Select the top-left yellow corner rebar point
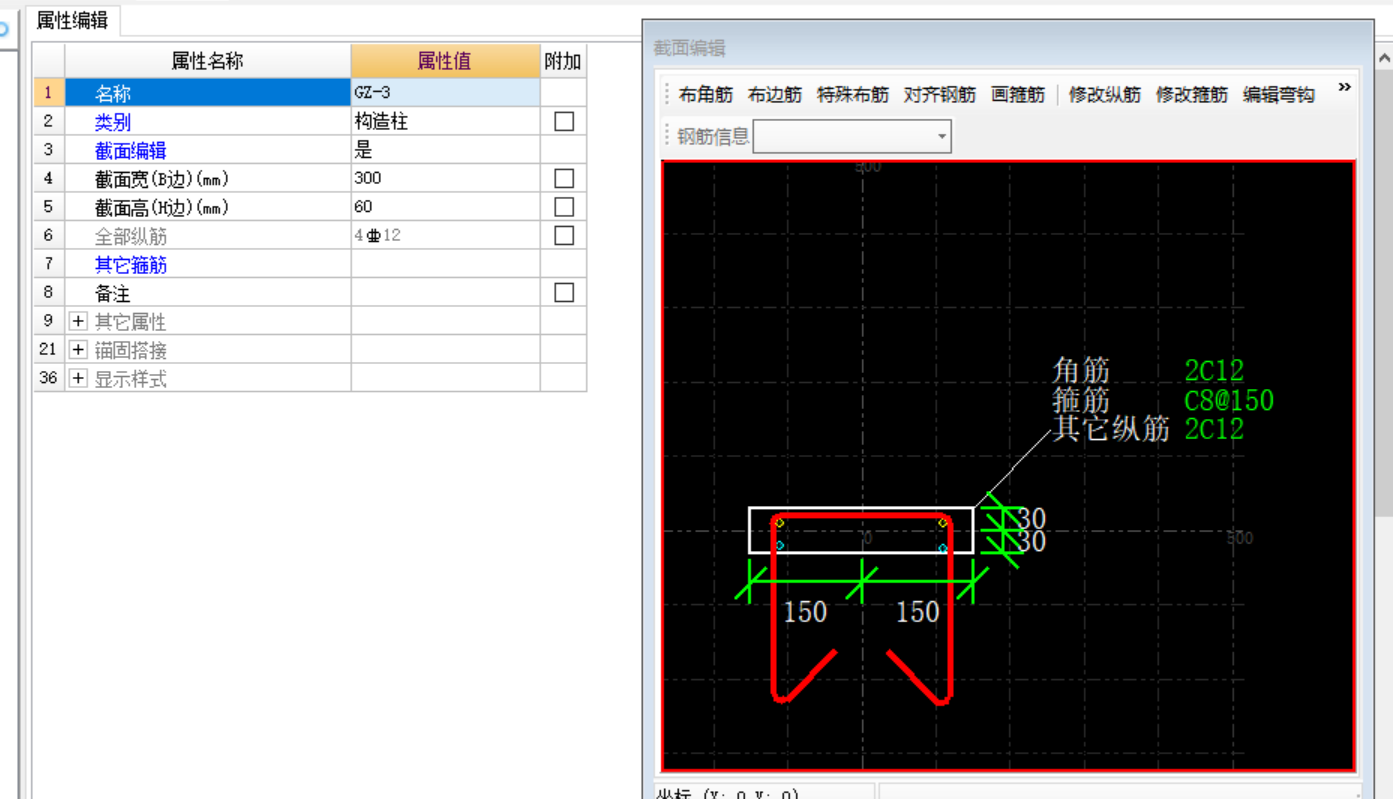1393x799 pixels. (780, 522)
